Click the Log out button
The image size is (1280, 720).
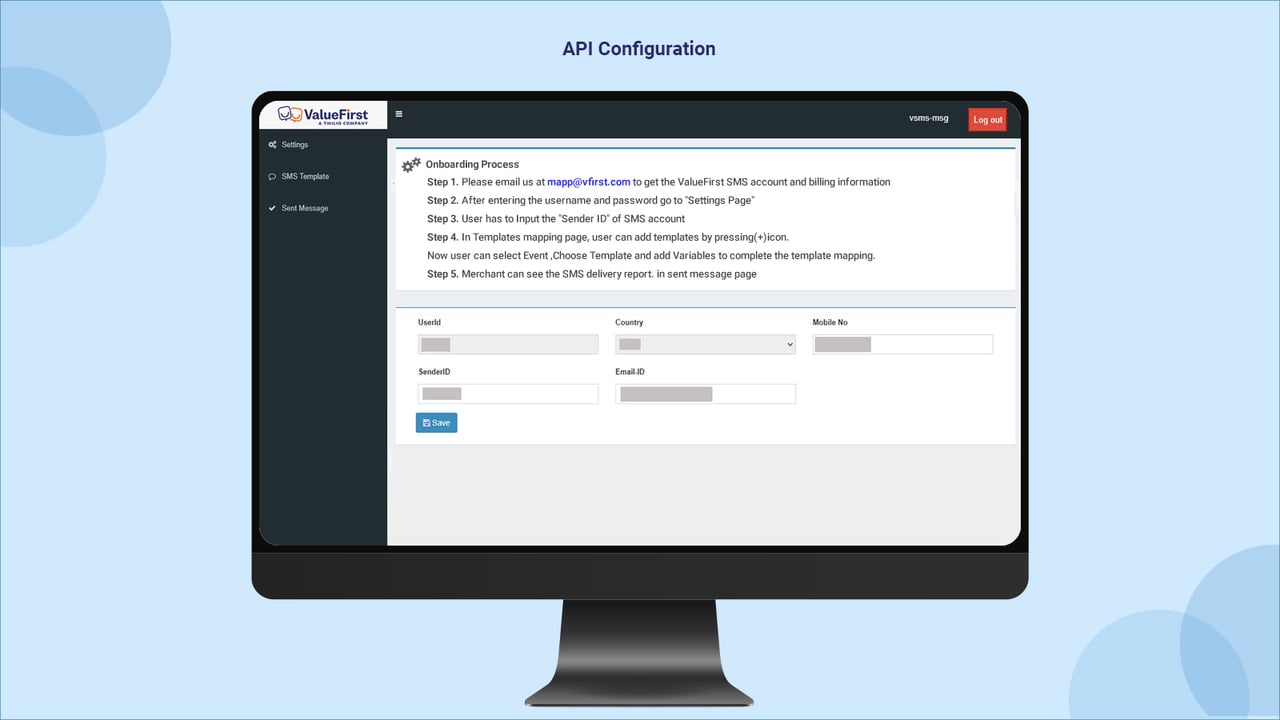pyautogui.click(x=987, y=119)
